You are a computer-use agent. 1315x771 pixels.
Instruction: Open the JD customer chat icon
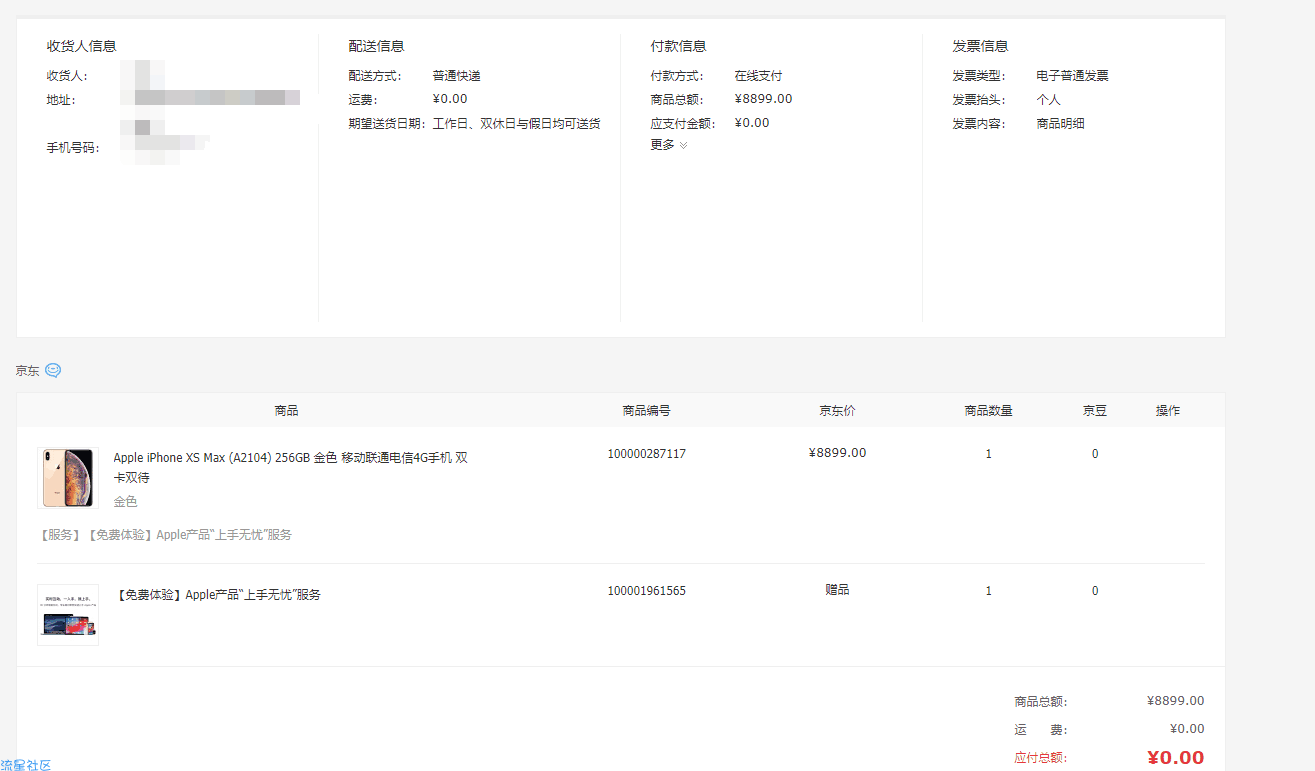pyautogui.click(x=53, y=370)
